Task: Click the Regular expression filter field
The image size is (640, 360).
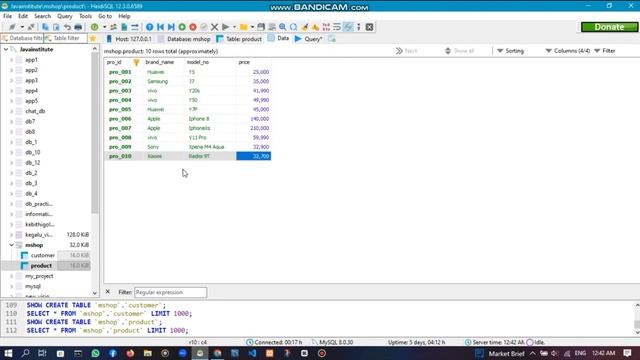Action: point(170,292)
